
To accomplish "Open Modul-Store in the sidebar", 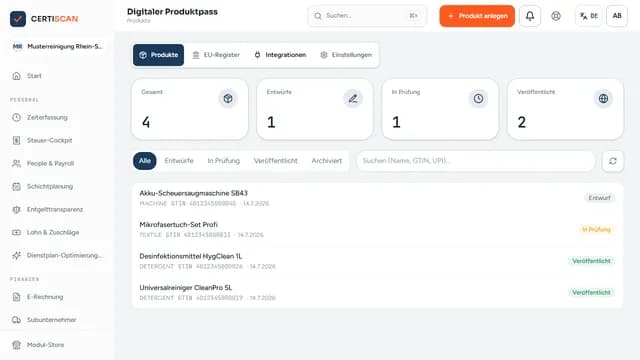I will (57, 345).
